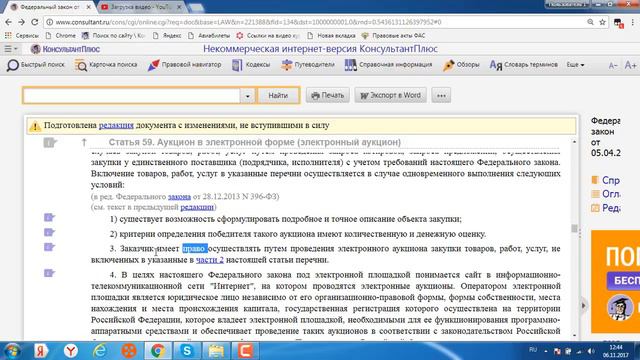Click the browser forward arrow
Viewport: 640px width, 360px height.
pyautogui.click(x=22, y=22)
